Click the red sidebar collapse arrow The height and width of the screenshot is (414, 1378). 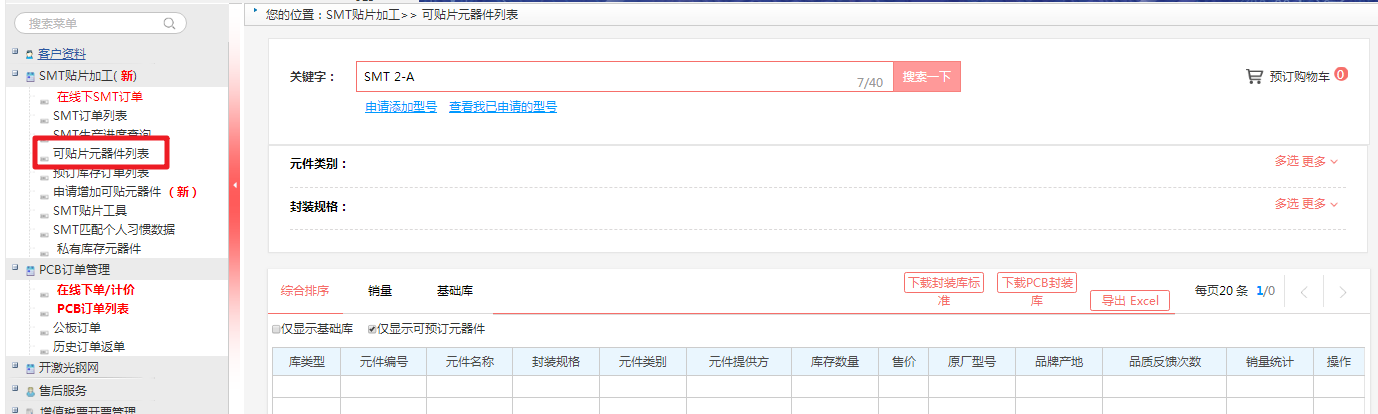(x=234, y=185)
